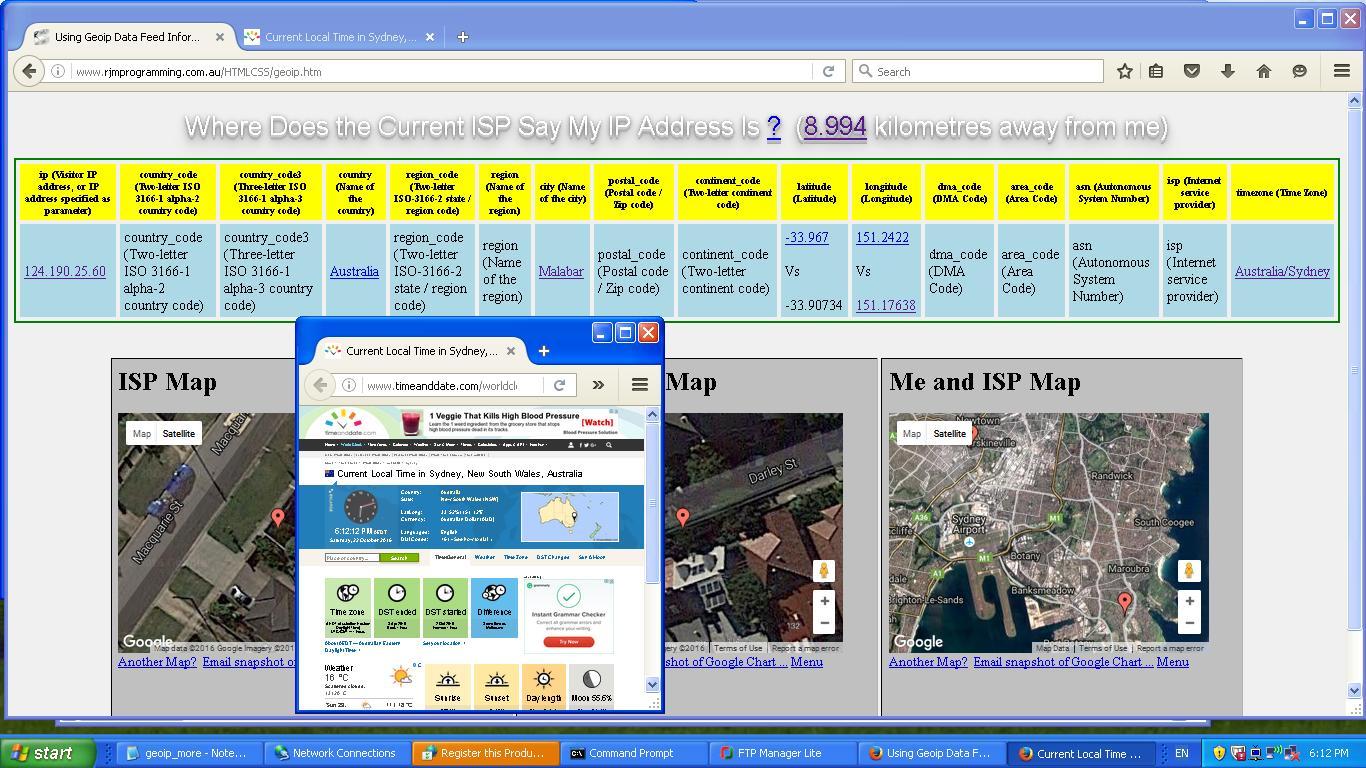Click the Malabar city link
This screenshot has width=1366, height=768.
561,271
